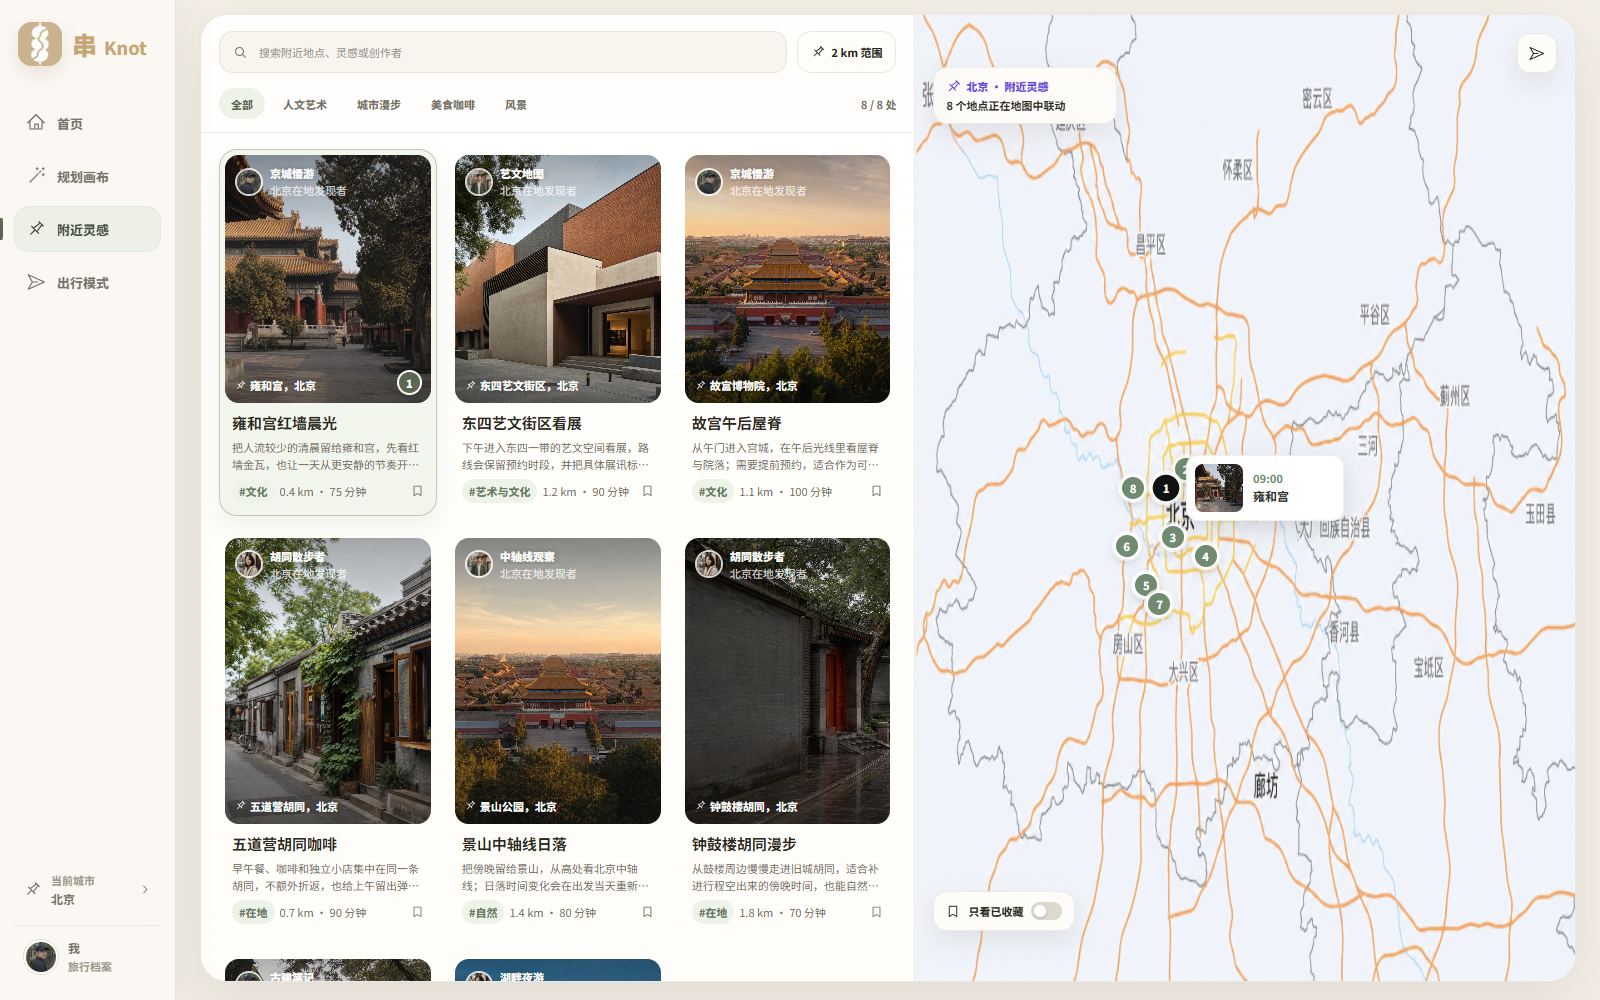Click the 钟鼓楼胡同 card photo
This screenshot has height=1000, width=1600.
[x=787, y=681]
